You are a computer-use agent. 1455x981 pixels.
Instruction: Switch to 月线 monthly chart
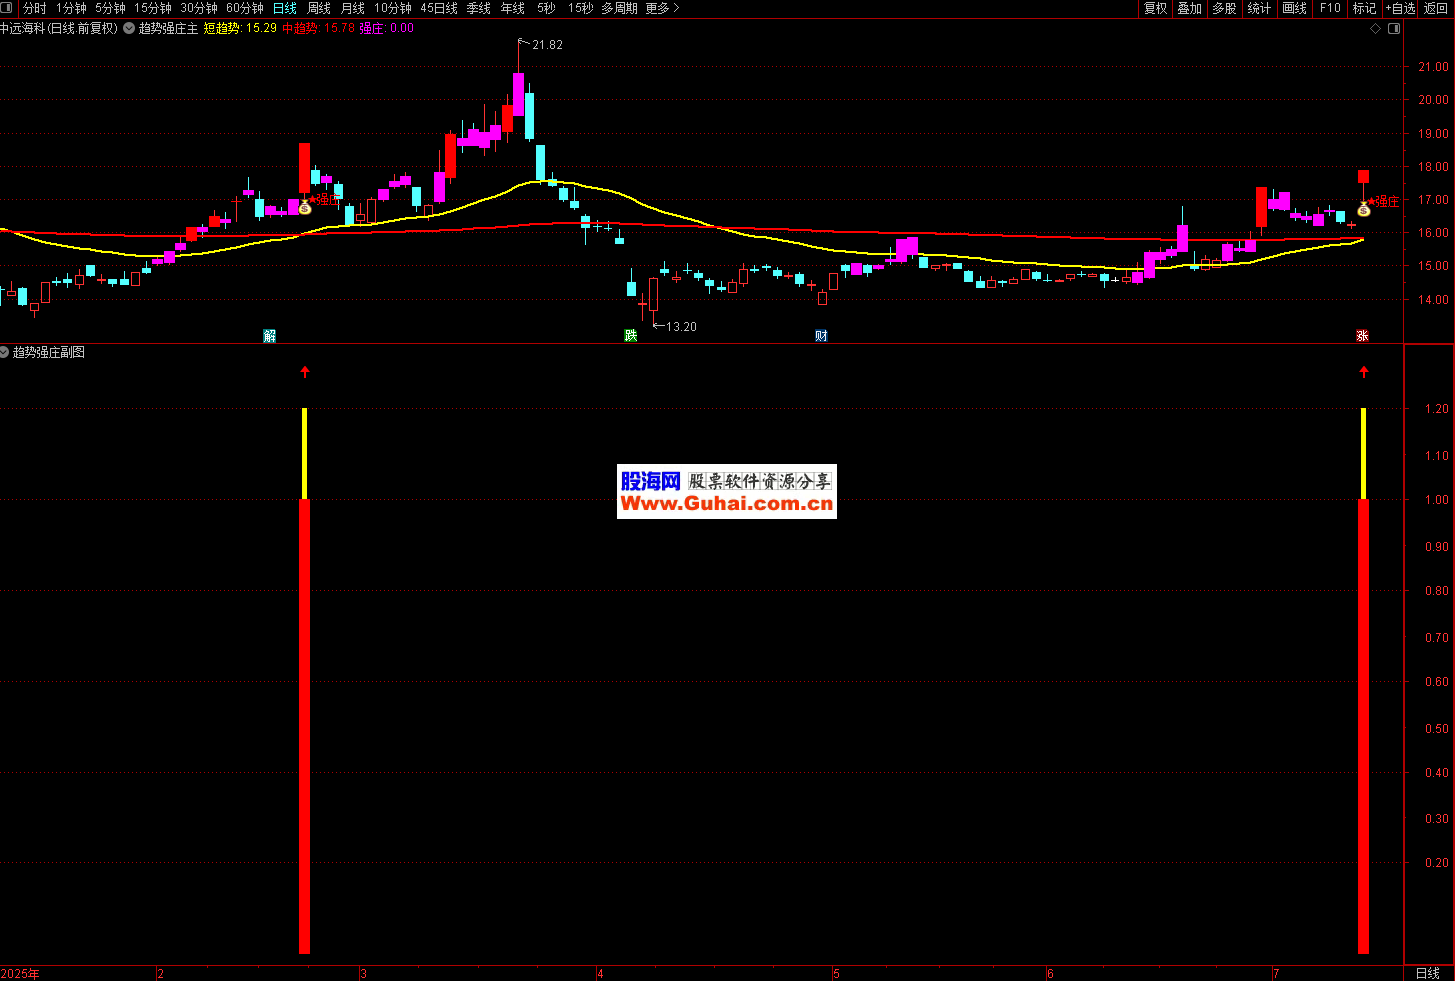353,8
